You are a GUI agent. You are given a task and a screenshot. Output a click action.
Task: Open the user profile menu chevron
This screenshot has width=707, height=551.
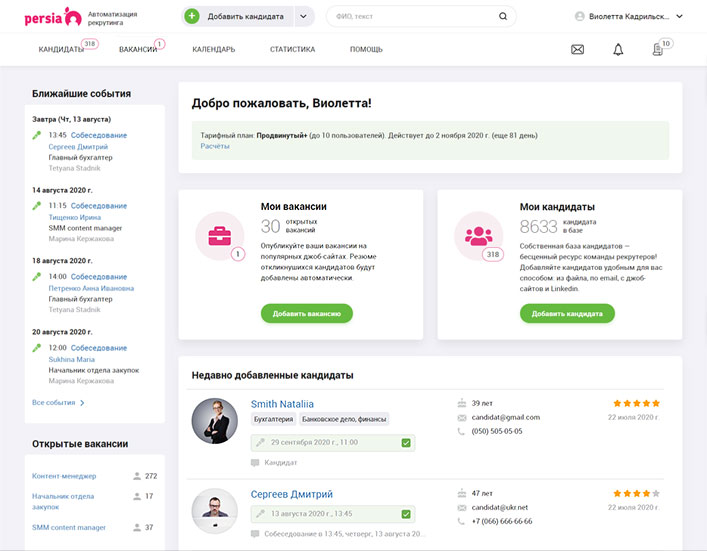pyautogui.click(x=679, y=16)
